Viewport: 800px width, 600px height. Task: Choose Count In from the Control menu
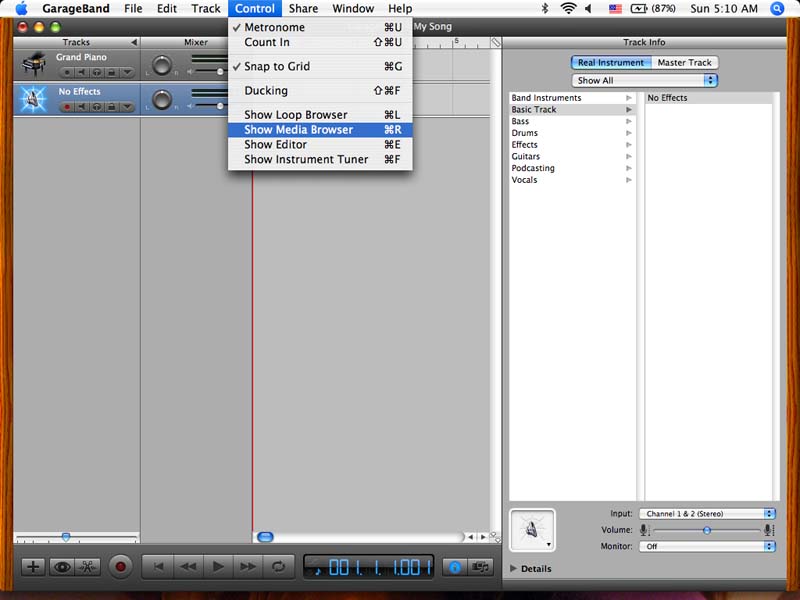click(320, 42)
